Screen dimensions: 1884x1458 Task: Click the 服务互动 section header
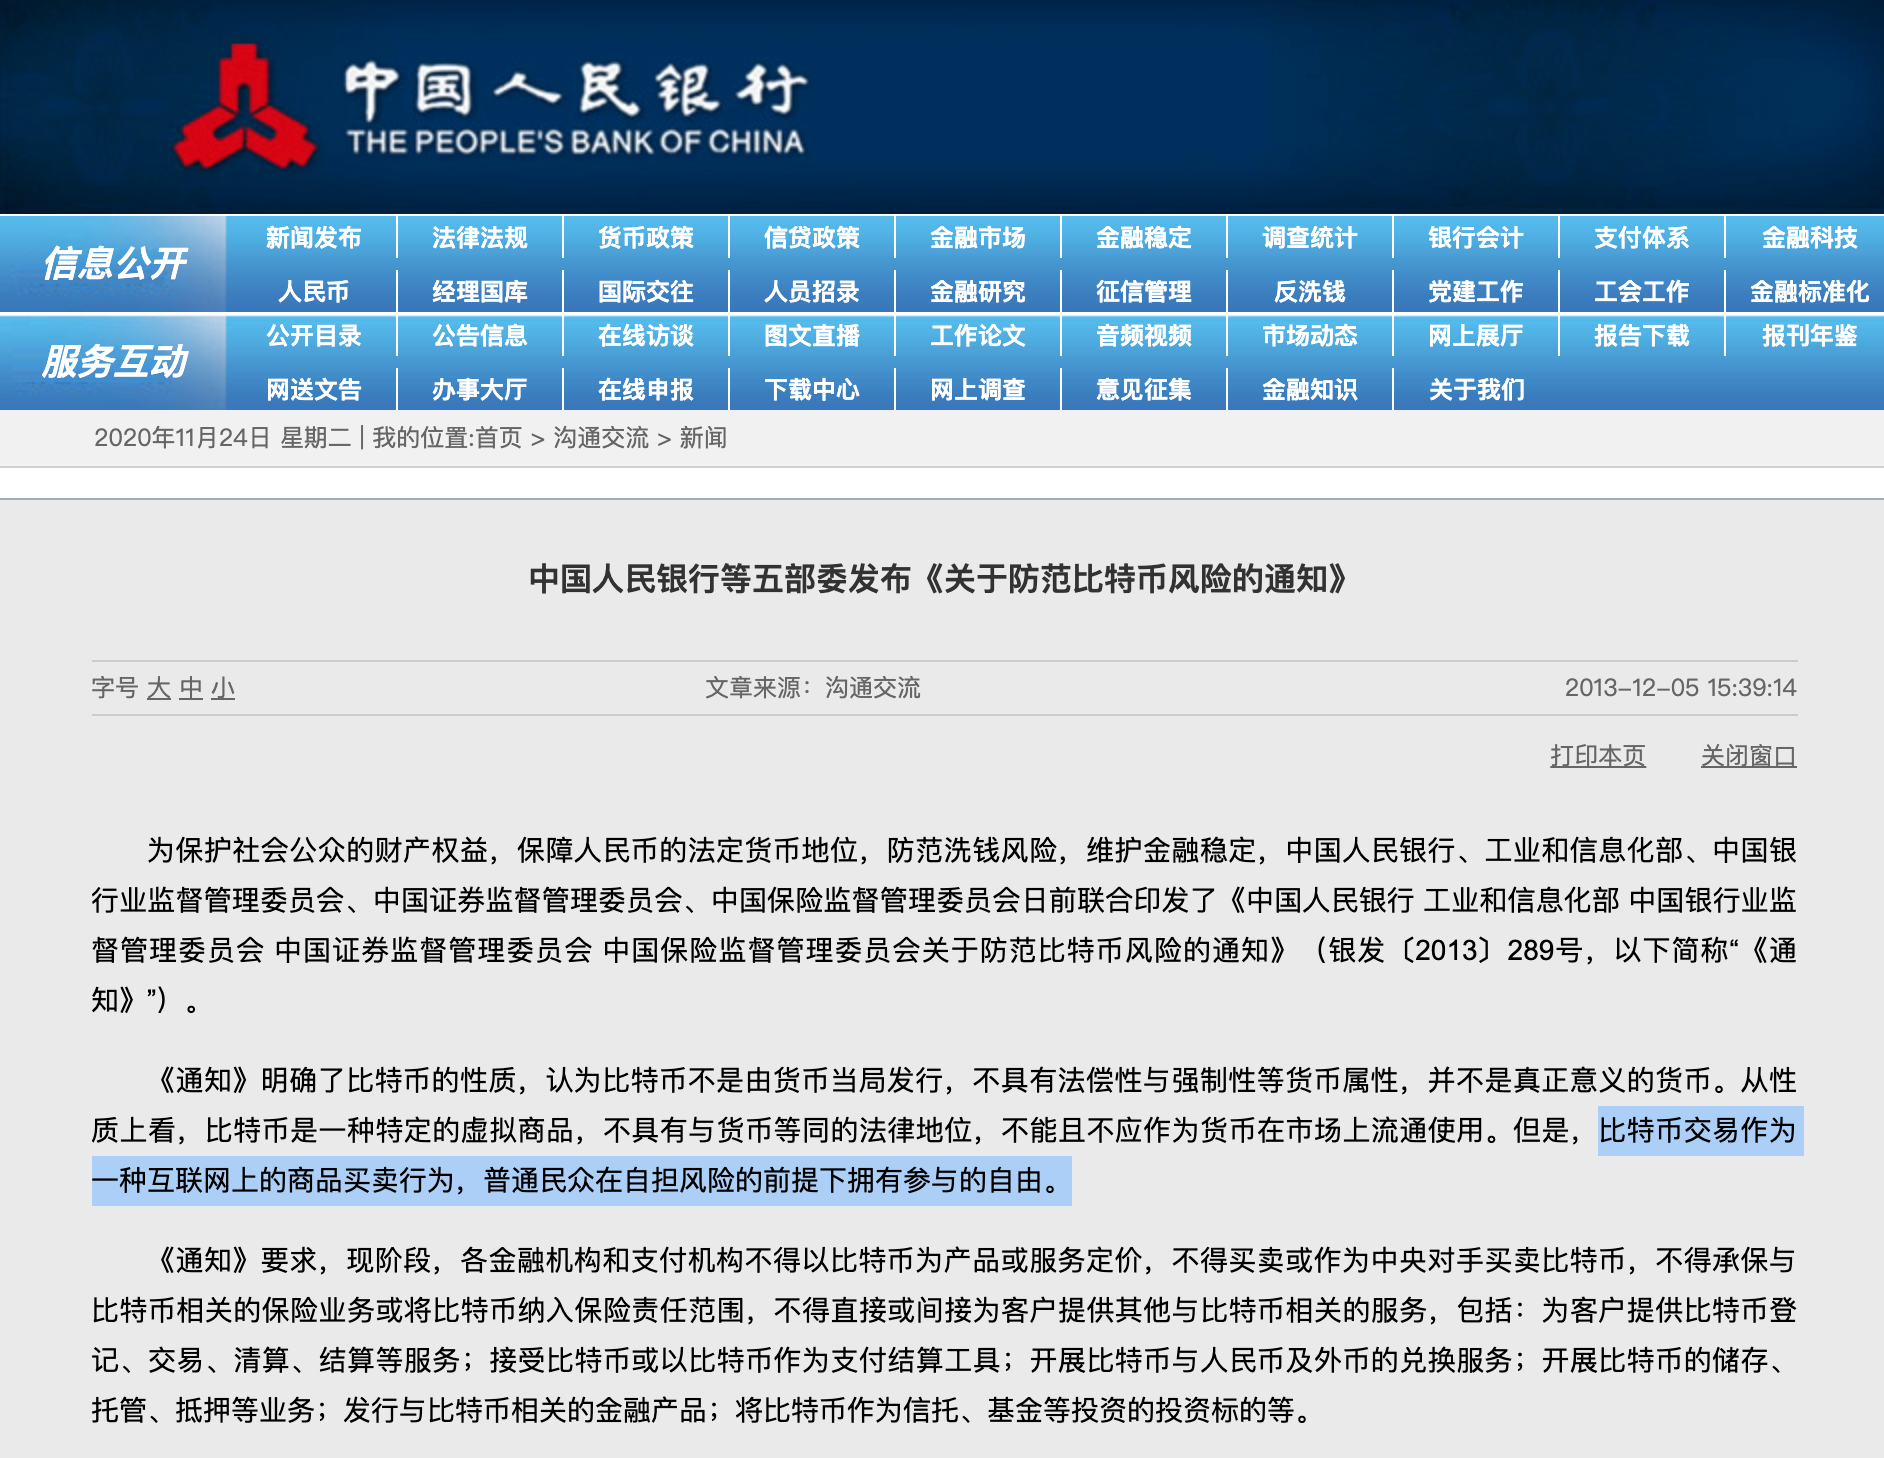coord(114,362)
